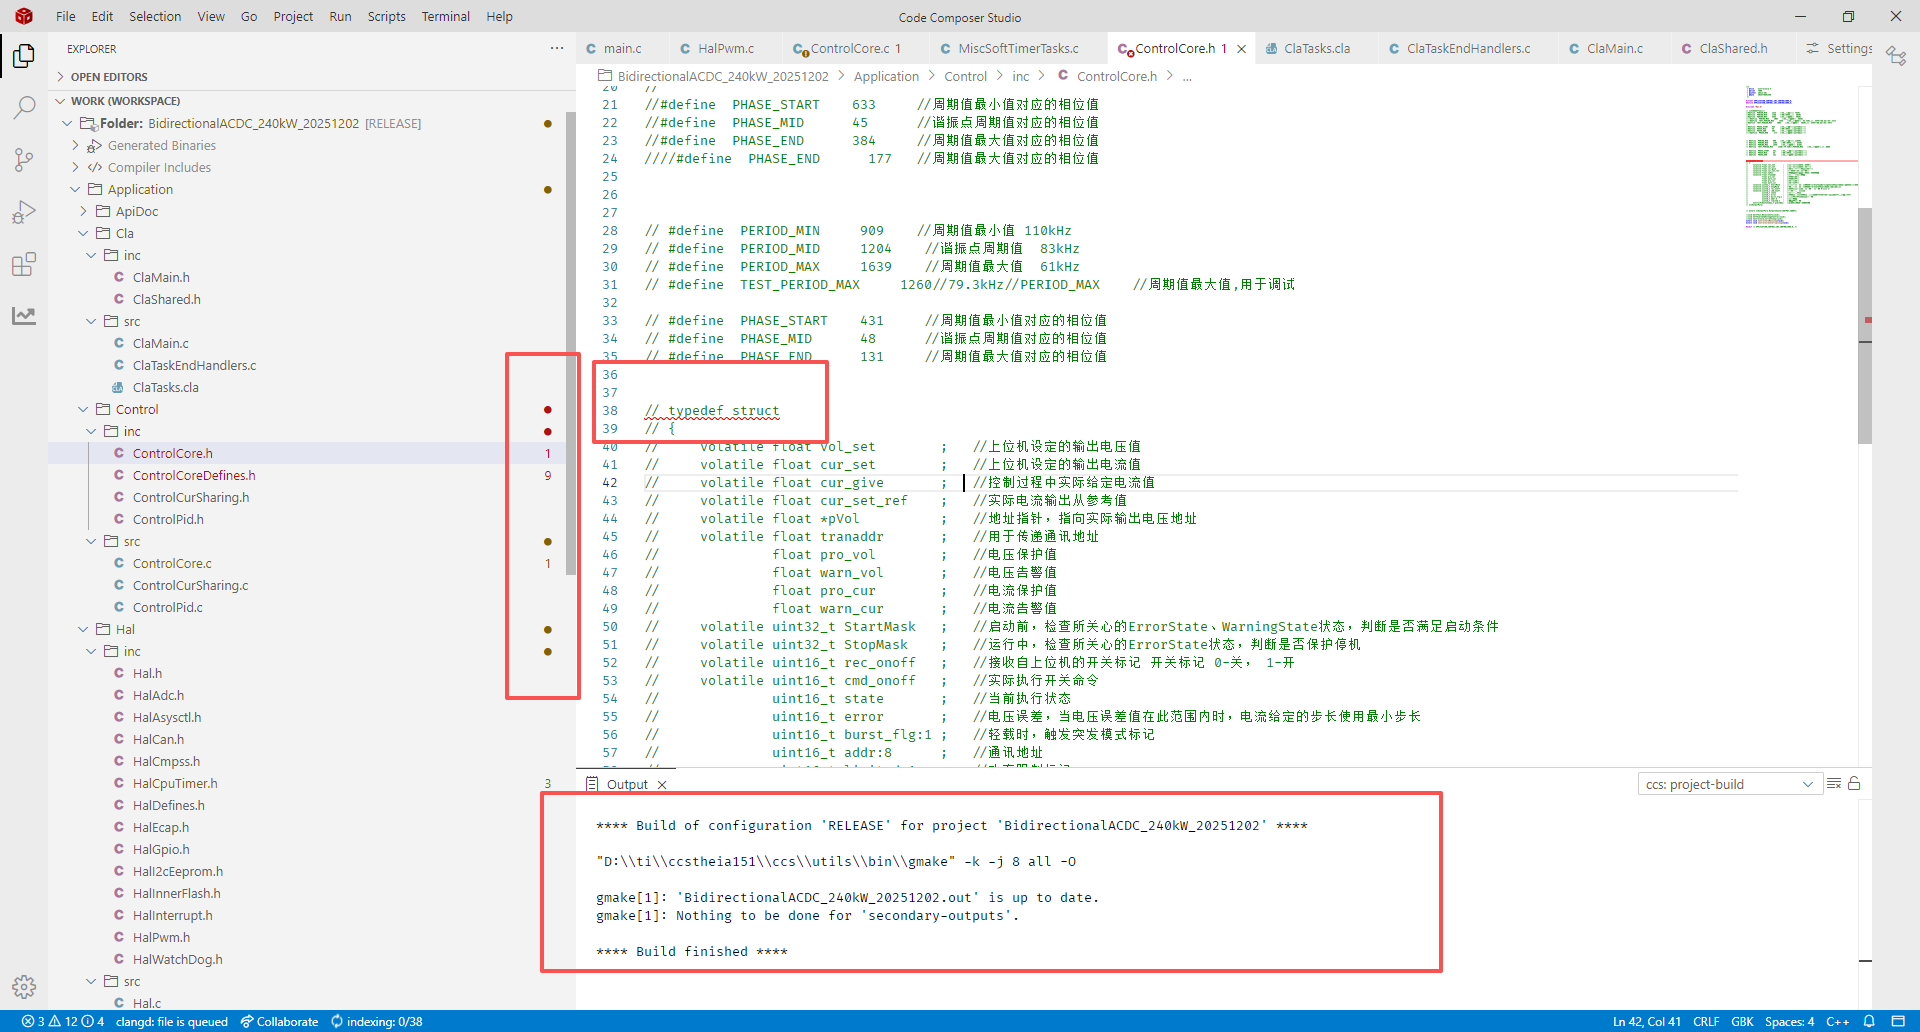Viewport: 1920px width, 1032px height.
Task: Show problems via errors and warnings indicator
Action: 63,1021
